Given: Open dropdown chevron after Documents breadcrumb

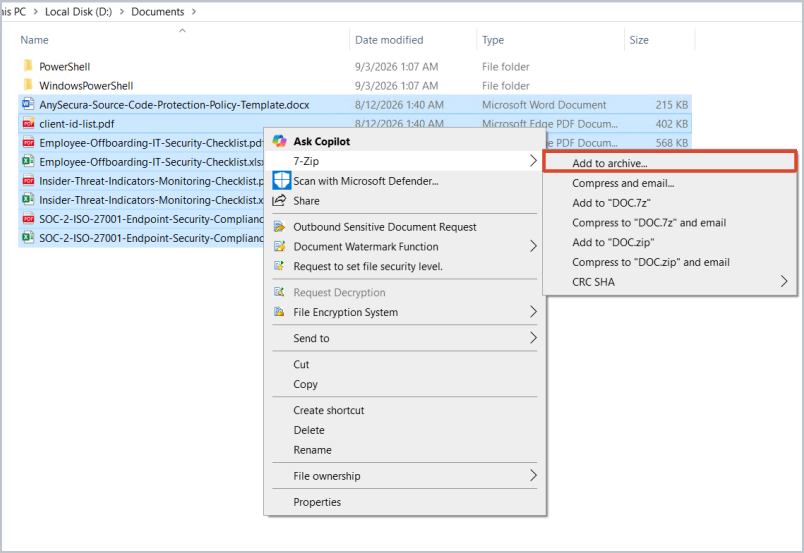Looking at the screenshot, I should pyautogui.click(x=194, y=12).
